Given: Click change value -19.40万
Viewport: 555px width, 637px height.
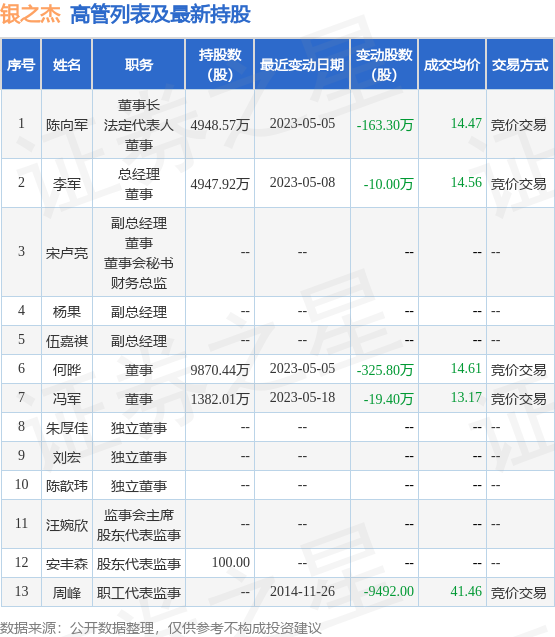Looking at the screenshot, I should 388,399.
